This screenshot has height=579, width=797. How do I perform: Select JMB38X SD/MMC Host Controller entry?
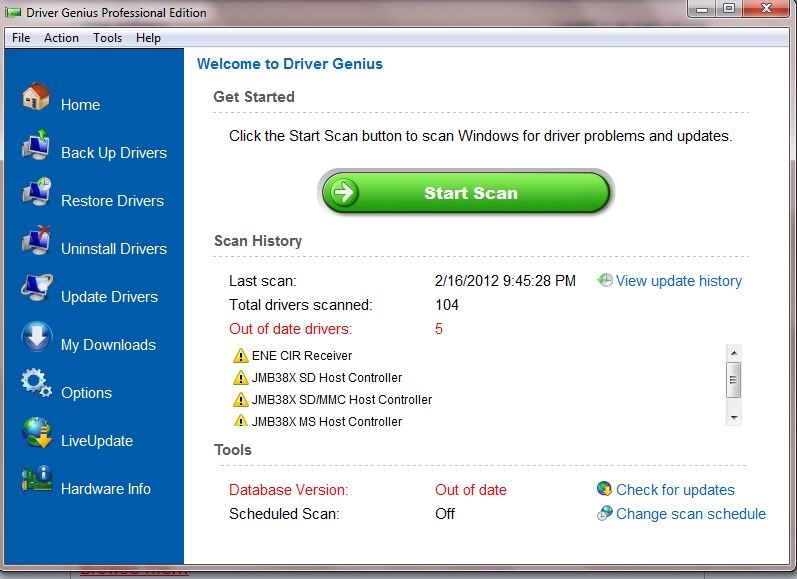coord(342,400)
